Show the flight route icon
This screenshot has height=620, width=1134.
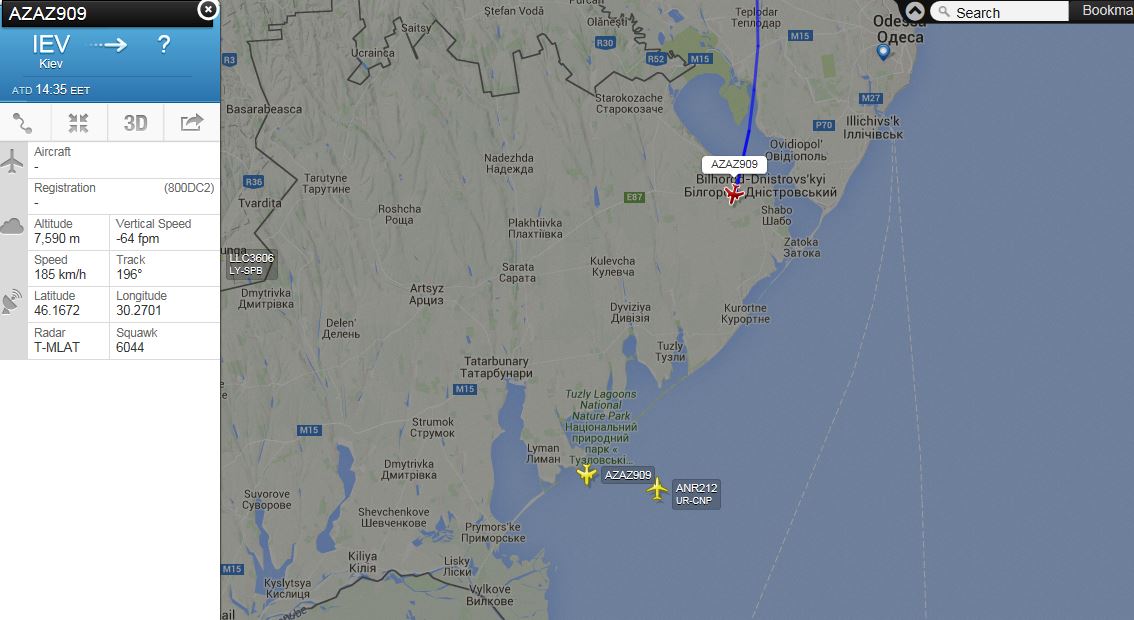[22, 123]
